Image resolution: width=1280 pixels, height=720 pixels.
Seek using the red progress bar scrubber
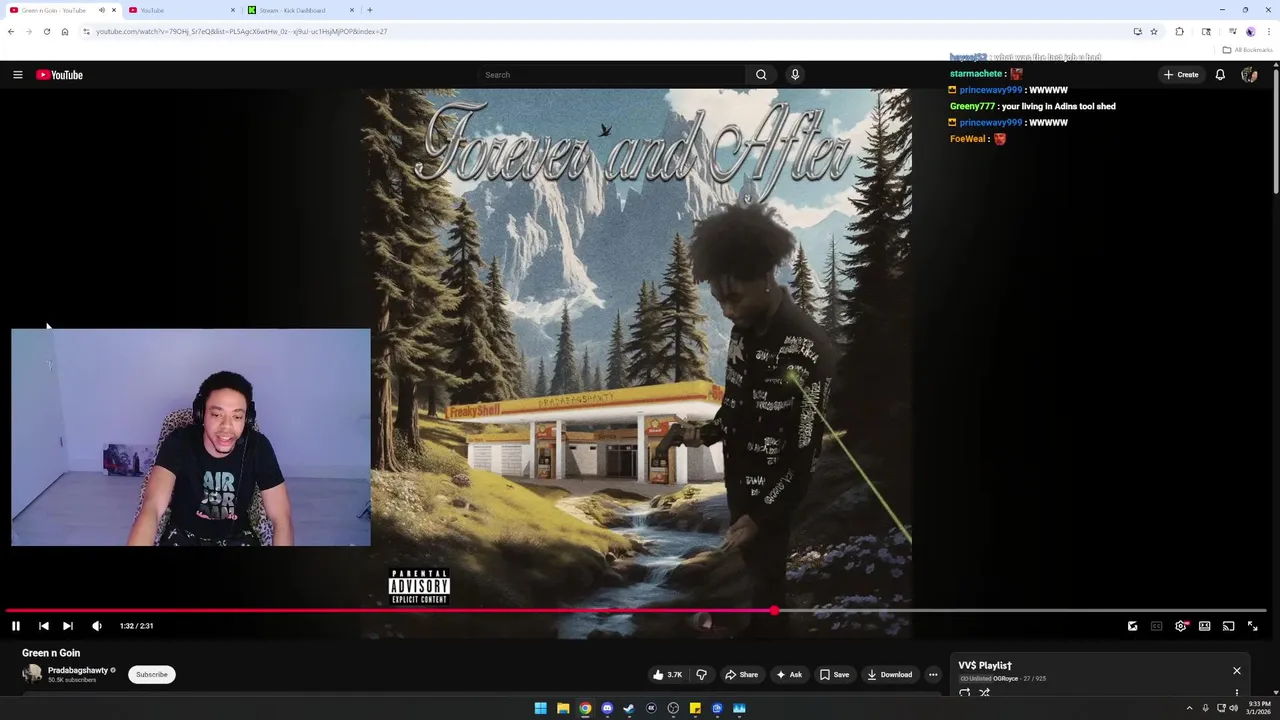(774, 610)
